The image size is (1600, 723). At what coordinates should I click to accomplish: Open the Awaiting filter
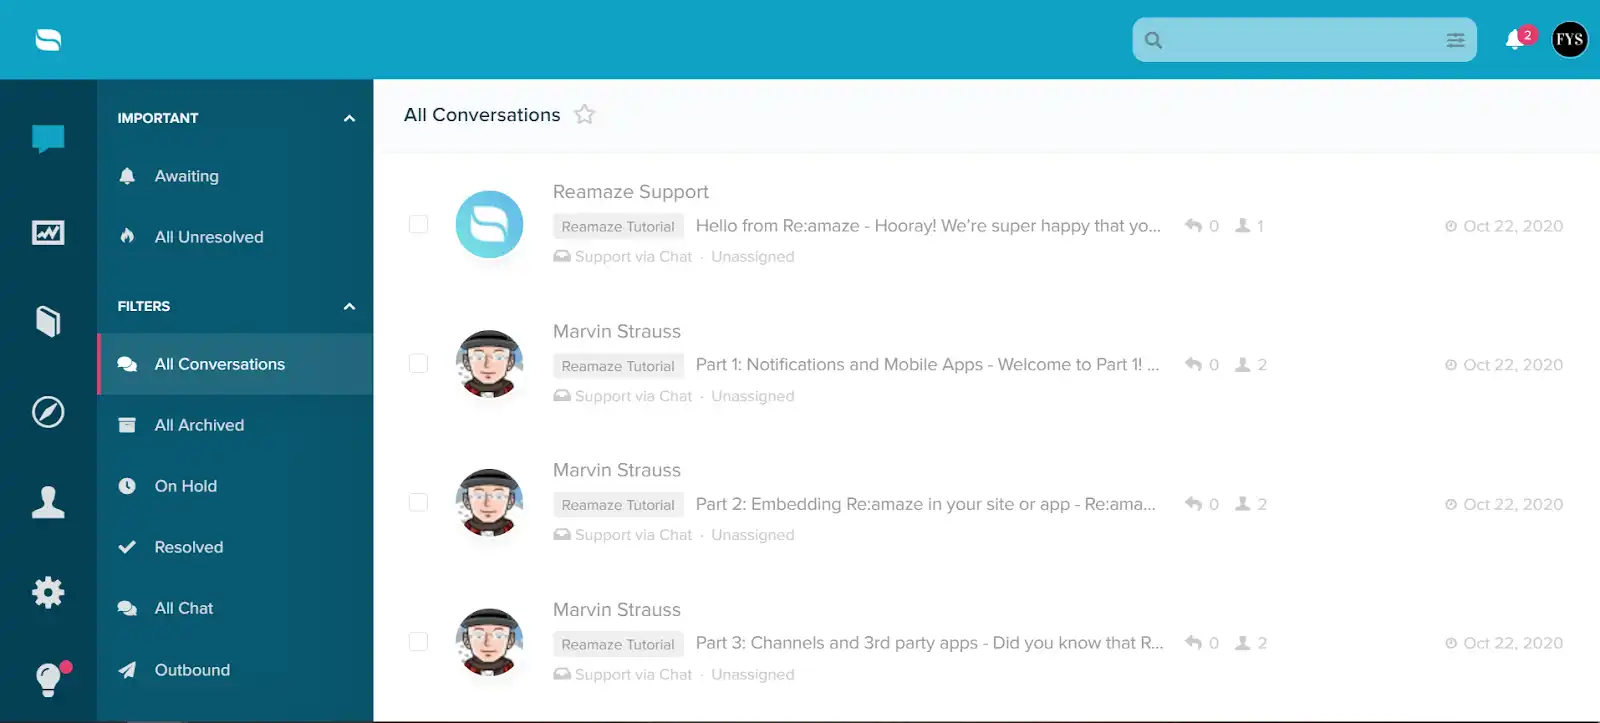235,176
